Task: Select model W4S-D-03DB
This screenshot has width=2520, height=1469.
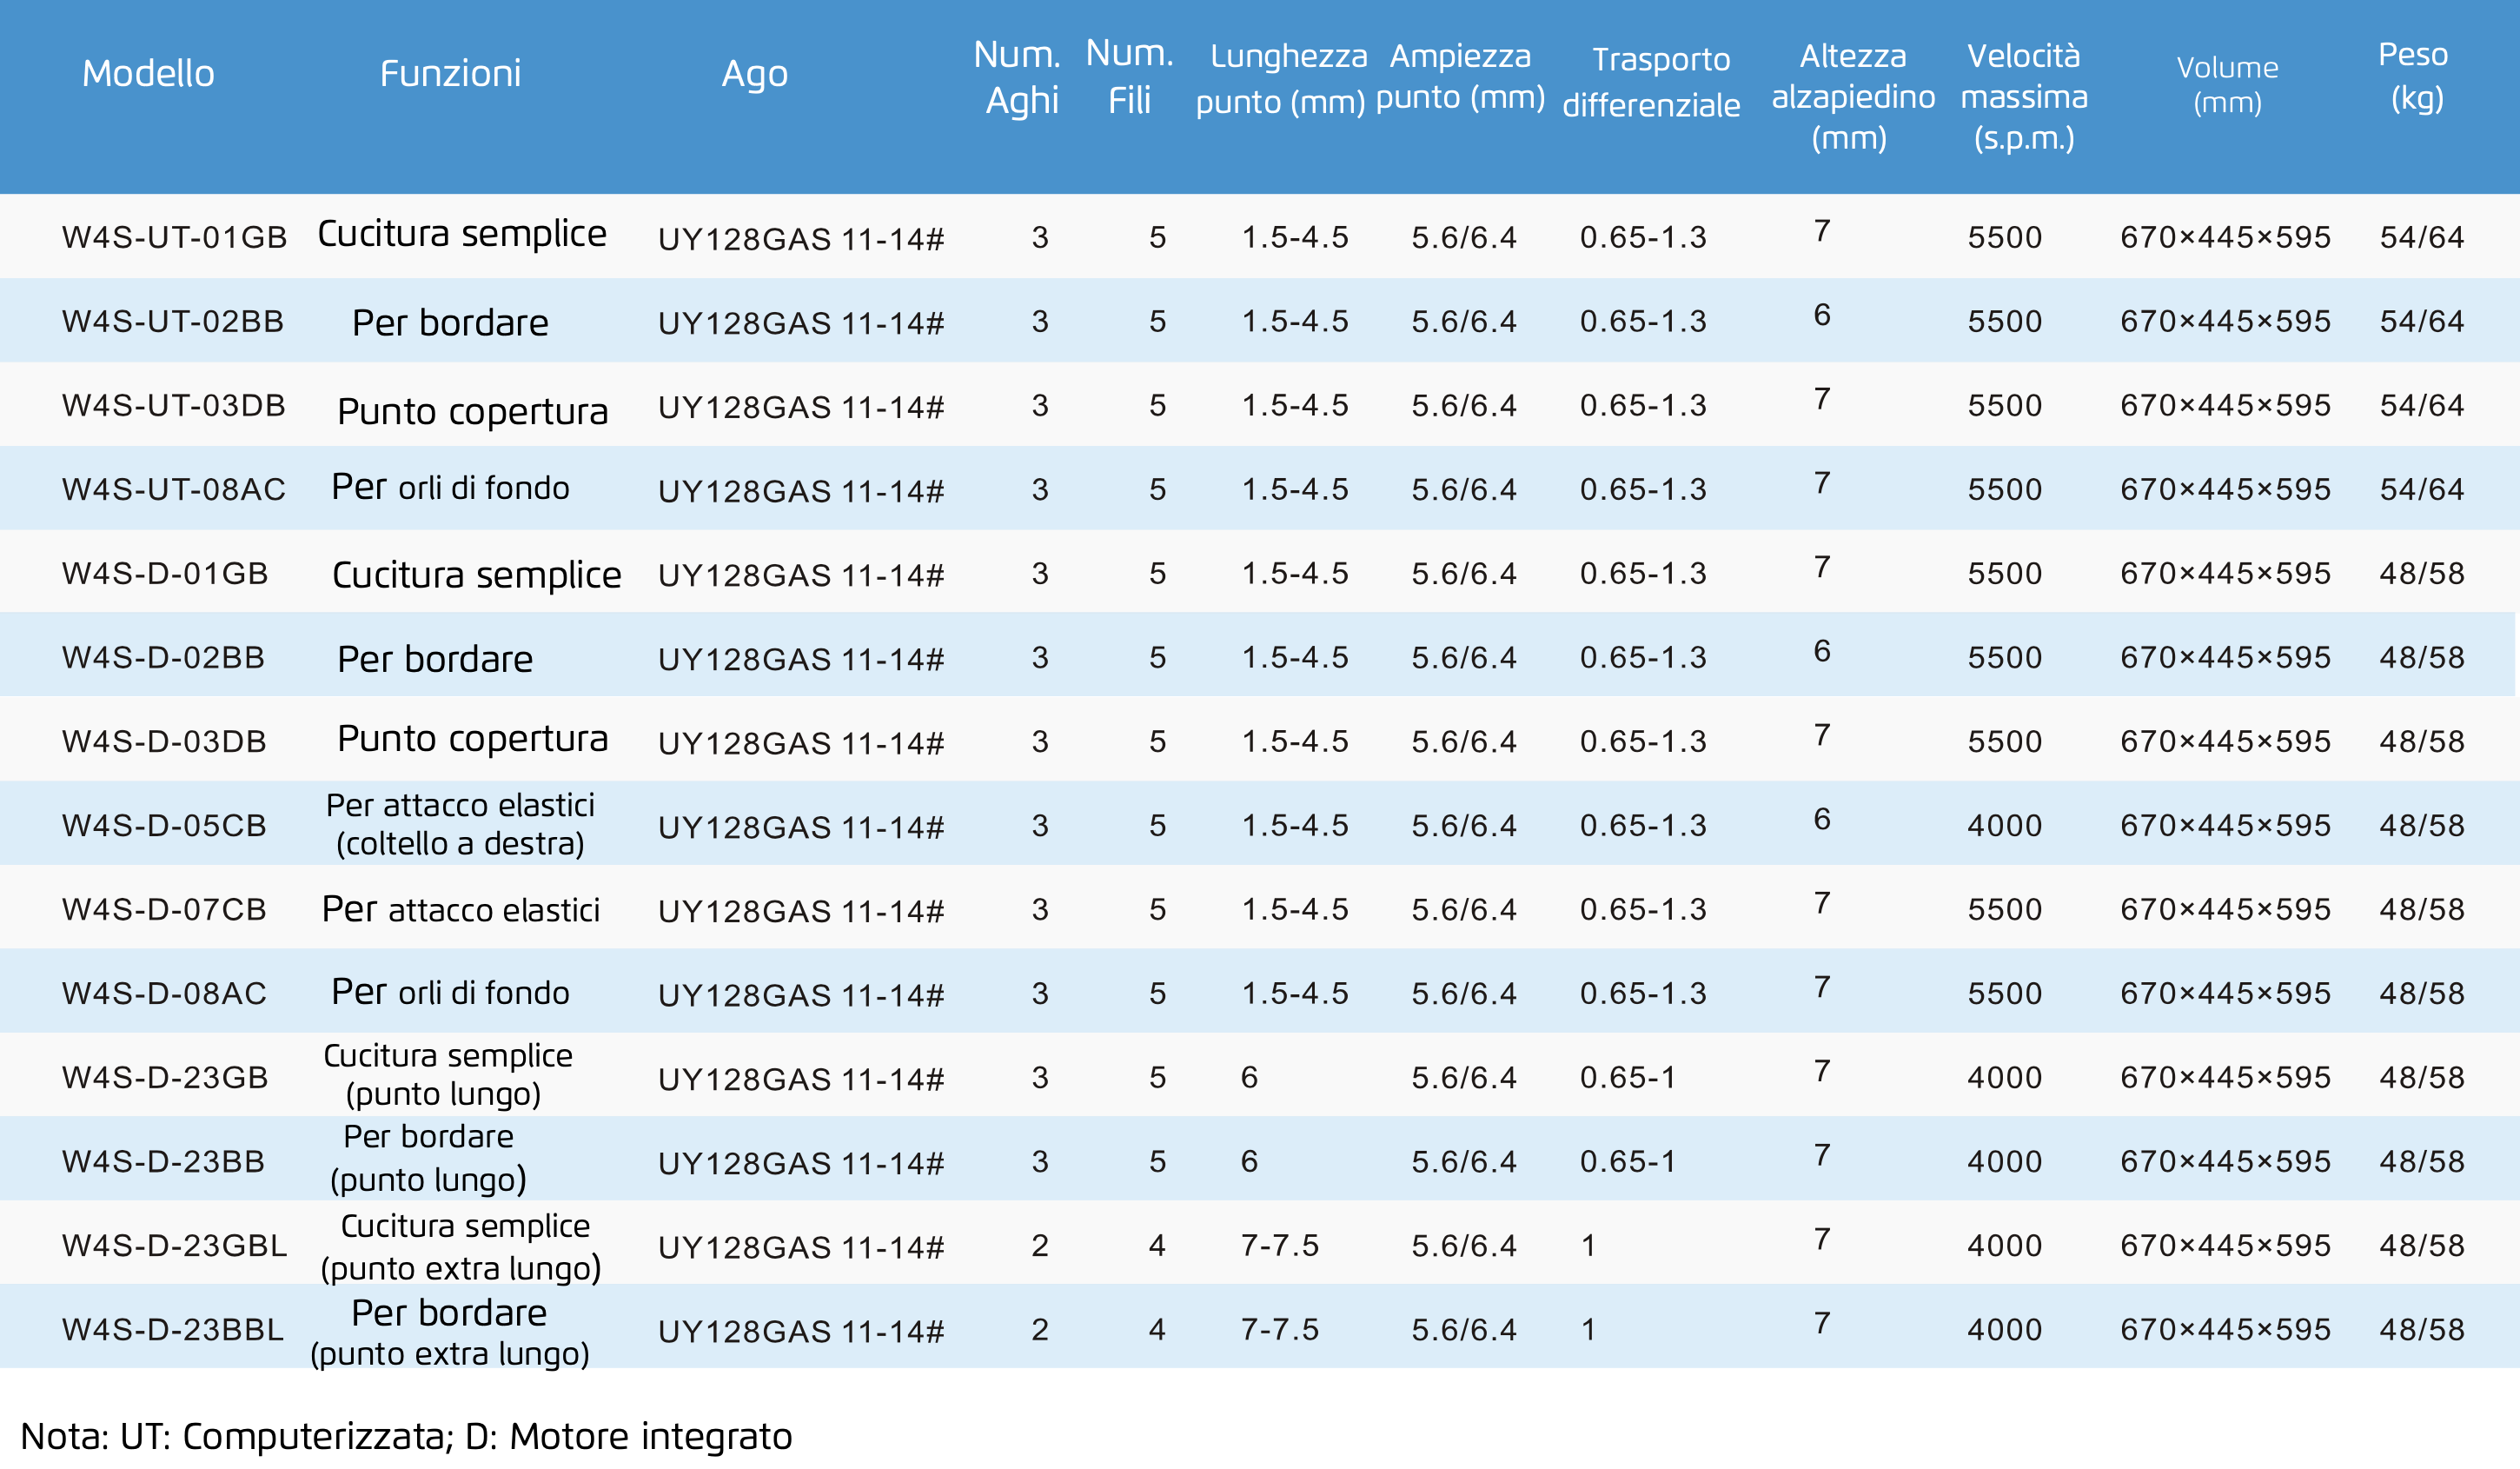Action: click(x=164, y=741)
